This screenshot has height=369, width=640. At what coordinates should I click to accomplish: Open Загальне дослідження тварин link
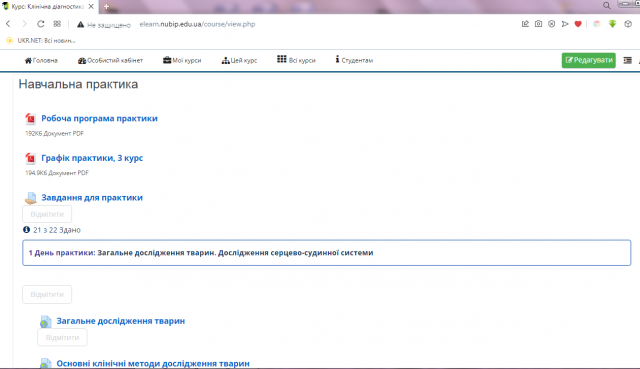pyautogui.click(x=120, y=321)
